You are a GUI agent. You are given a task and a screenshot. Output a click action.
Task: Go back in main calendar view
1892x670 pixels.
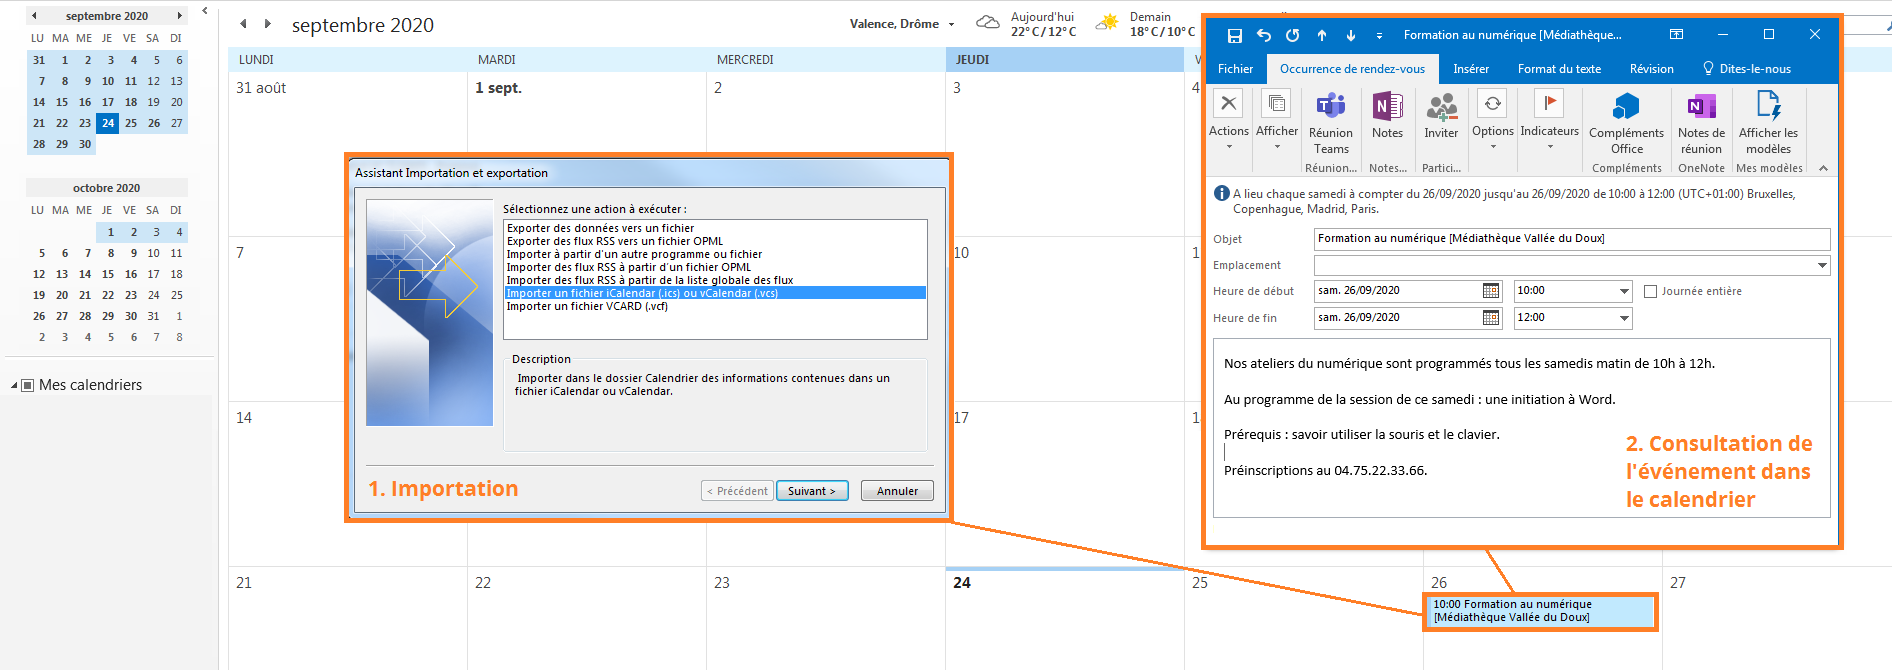tap(243, 24)
